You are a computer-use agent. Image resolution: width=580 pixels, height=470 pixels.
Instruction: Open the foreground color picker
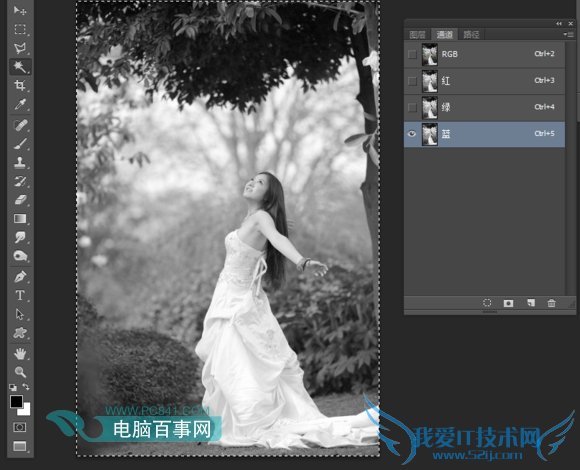click(16, 401)
